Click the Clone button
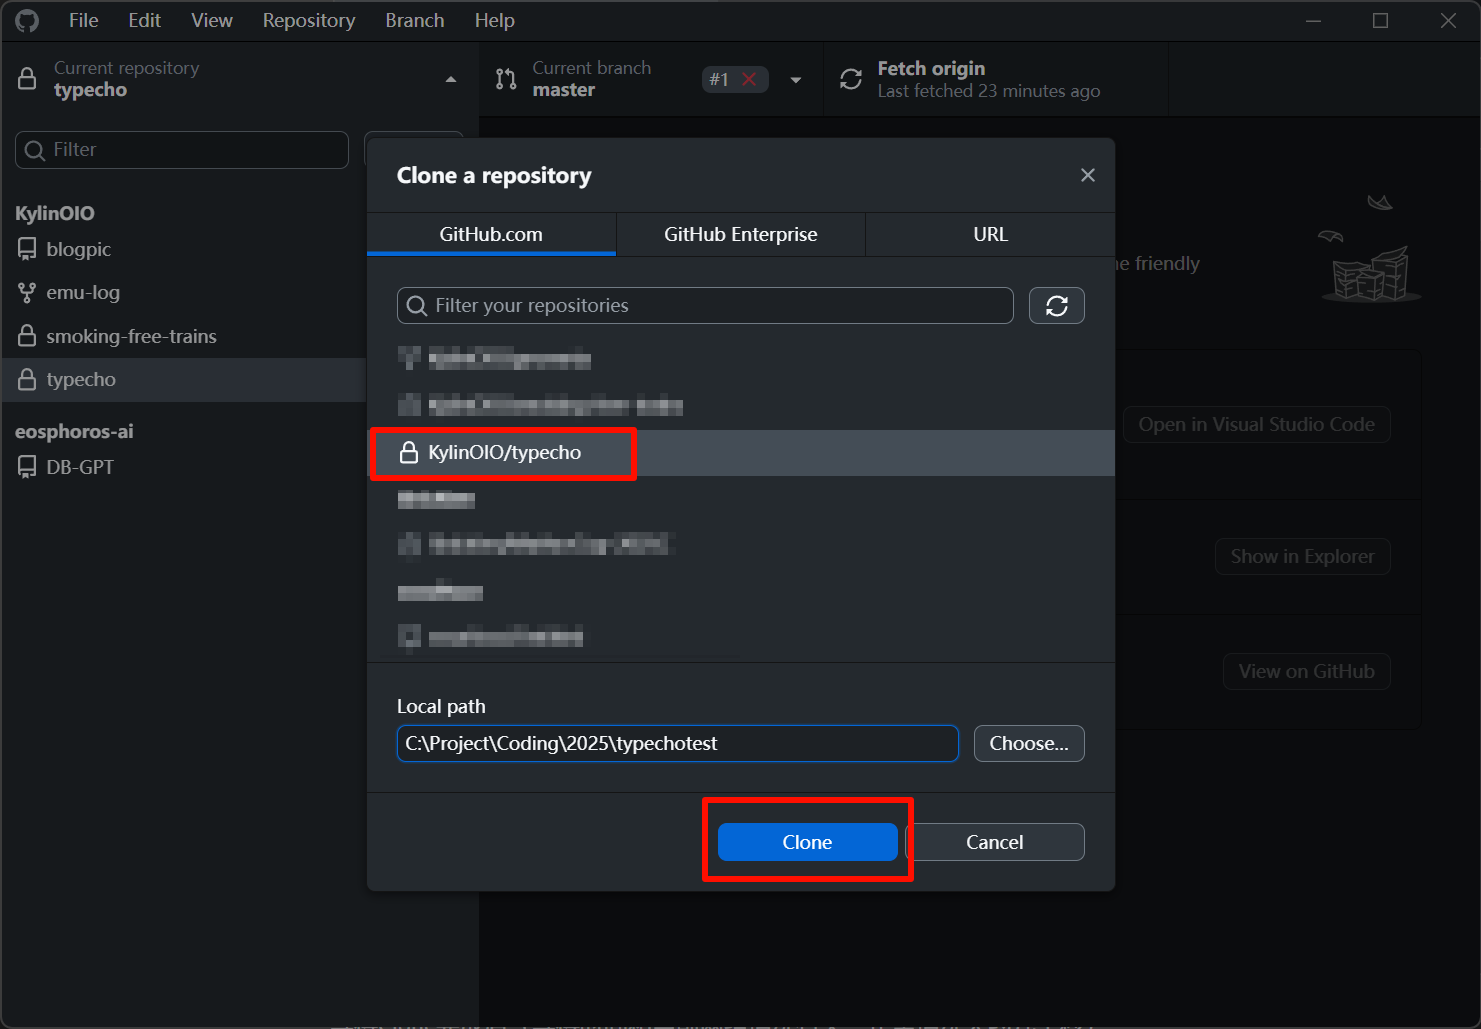1481x1029 pixels. pyautogui.click(x=807, y=842)
